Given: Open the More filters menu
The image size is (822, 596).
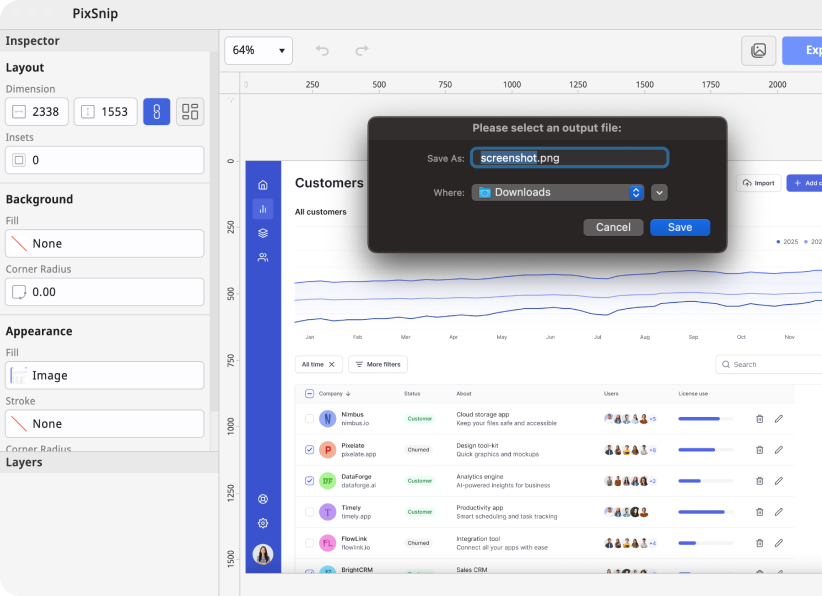Looking at the screenshot, I should 377,365.
